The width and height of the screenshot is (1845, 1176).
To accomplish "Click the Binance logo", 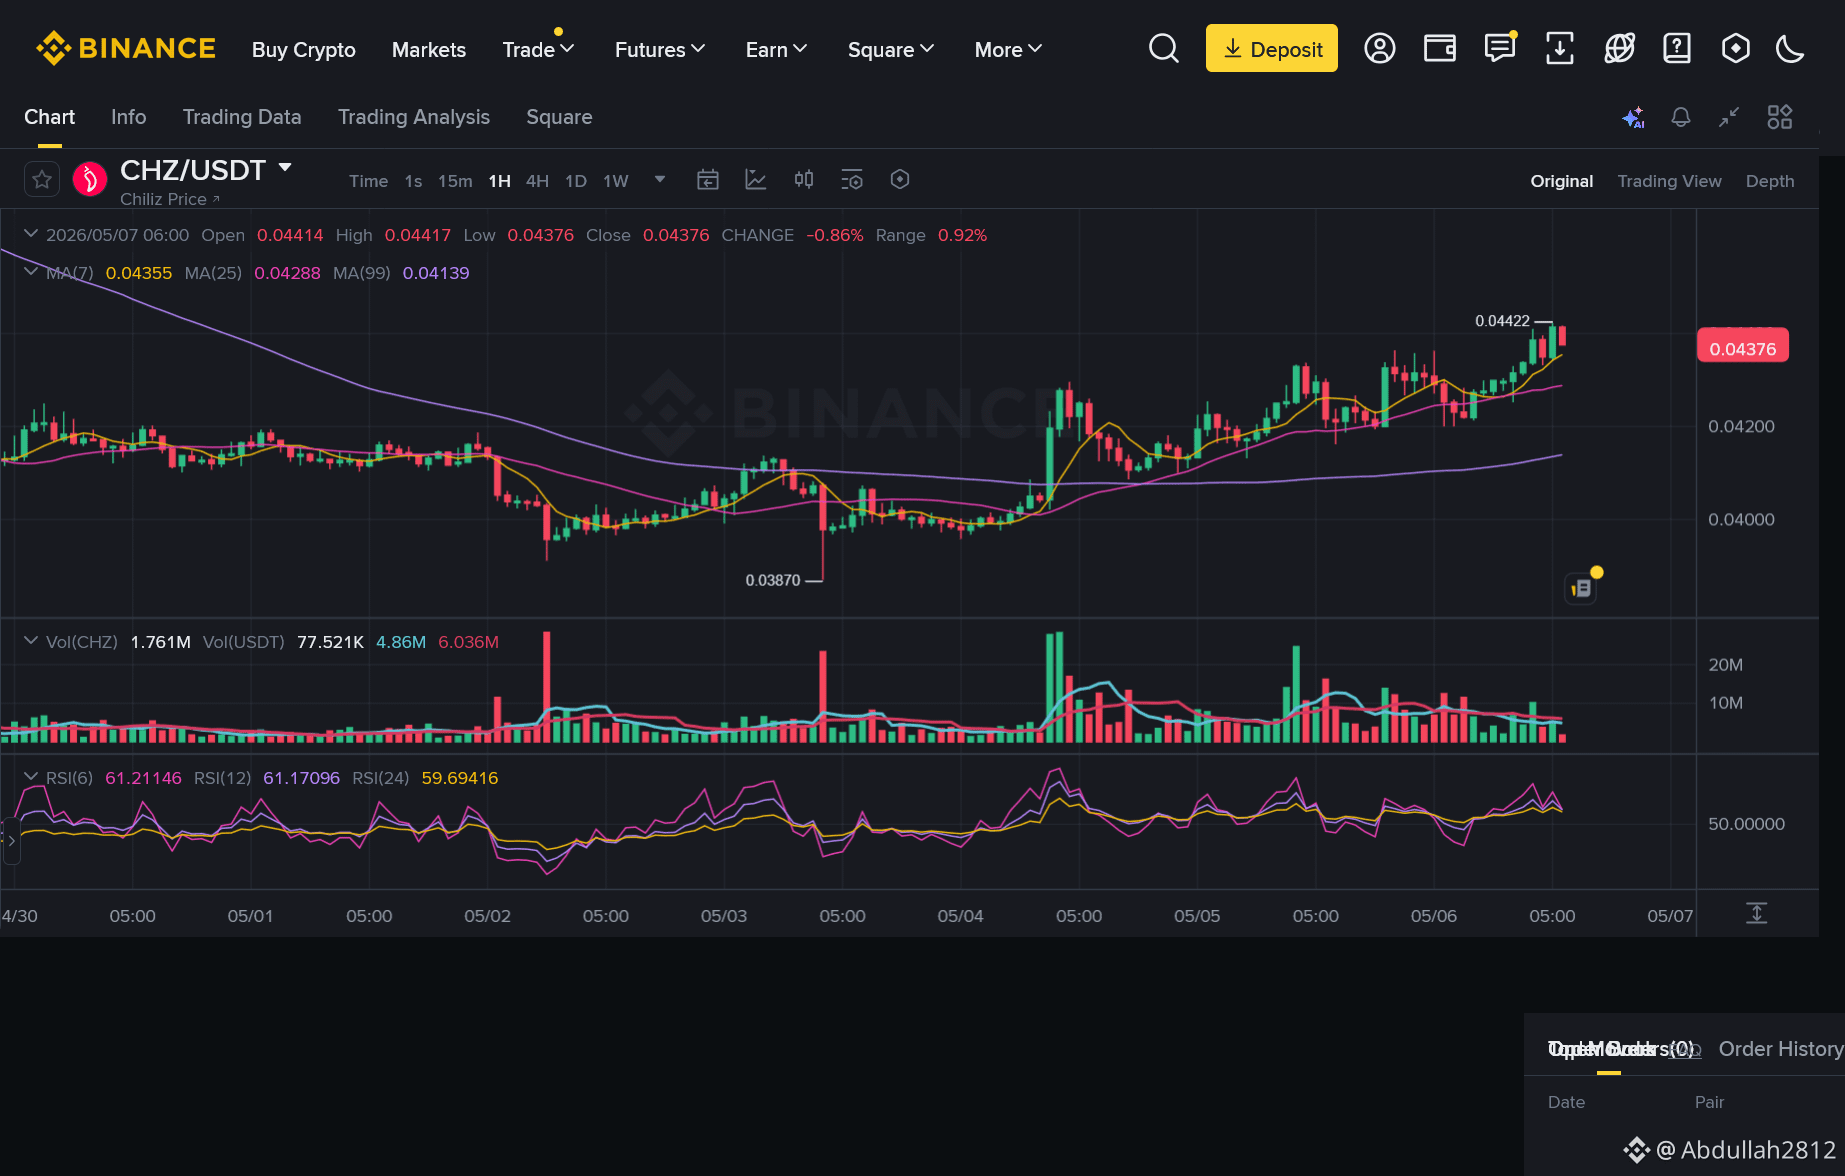I will click(x=126, y=48).
